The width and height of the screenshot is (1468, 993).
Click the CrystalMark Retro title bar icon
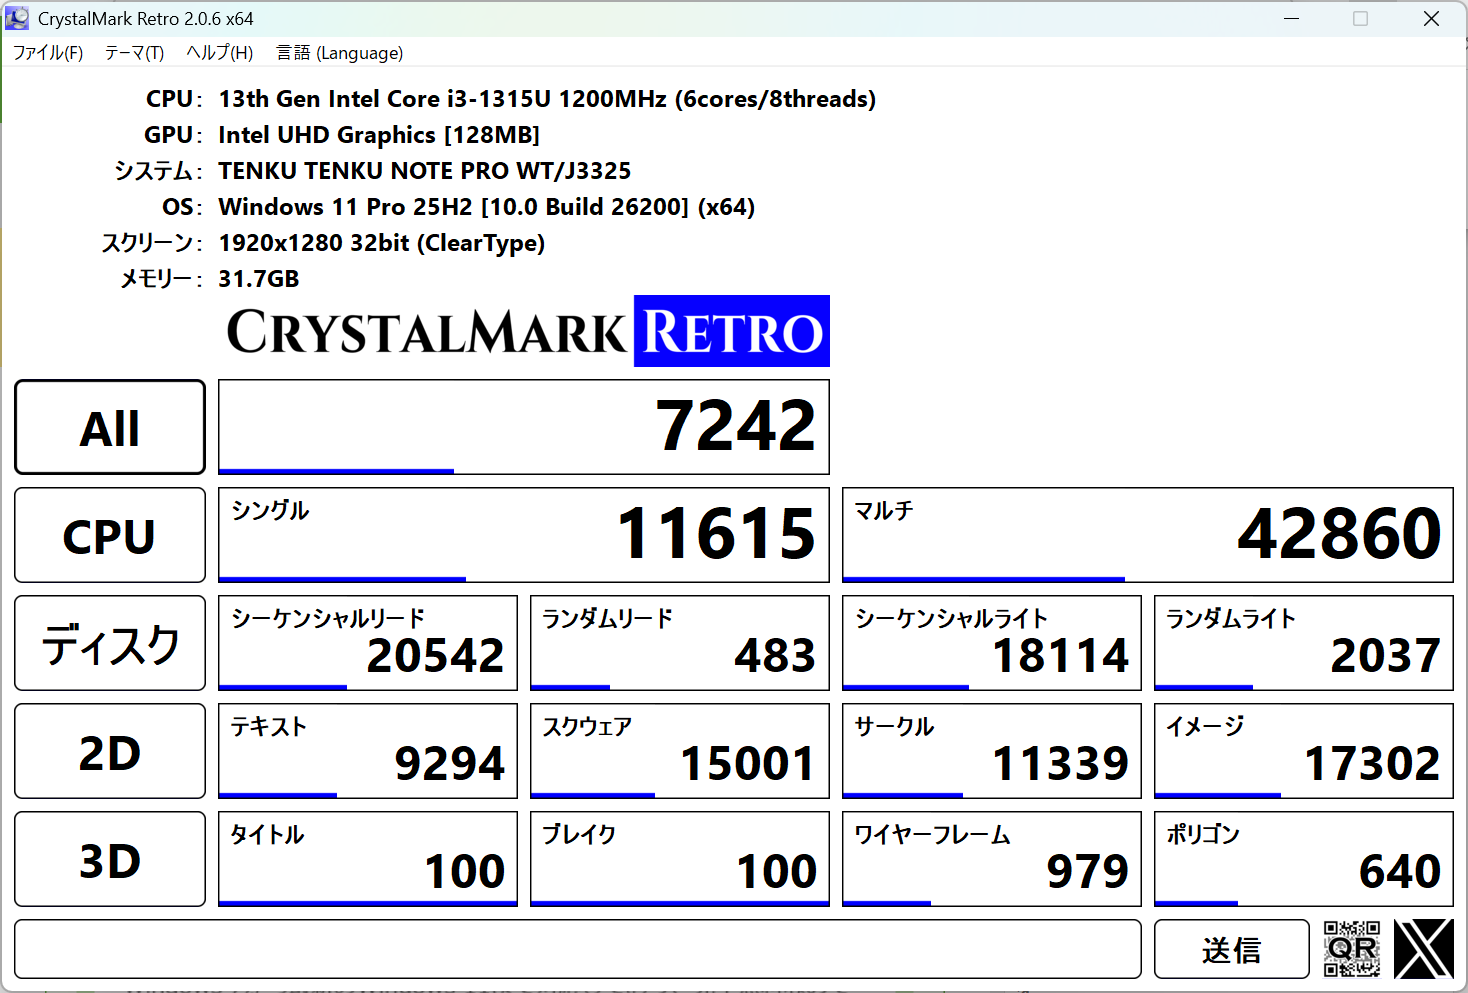(16, 17)
